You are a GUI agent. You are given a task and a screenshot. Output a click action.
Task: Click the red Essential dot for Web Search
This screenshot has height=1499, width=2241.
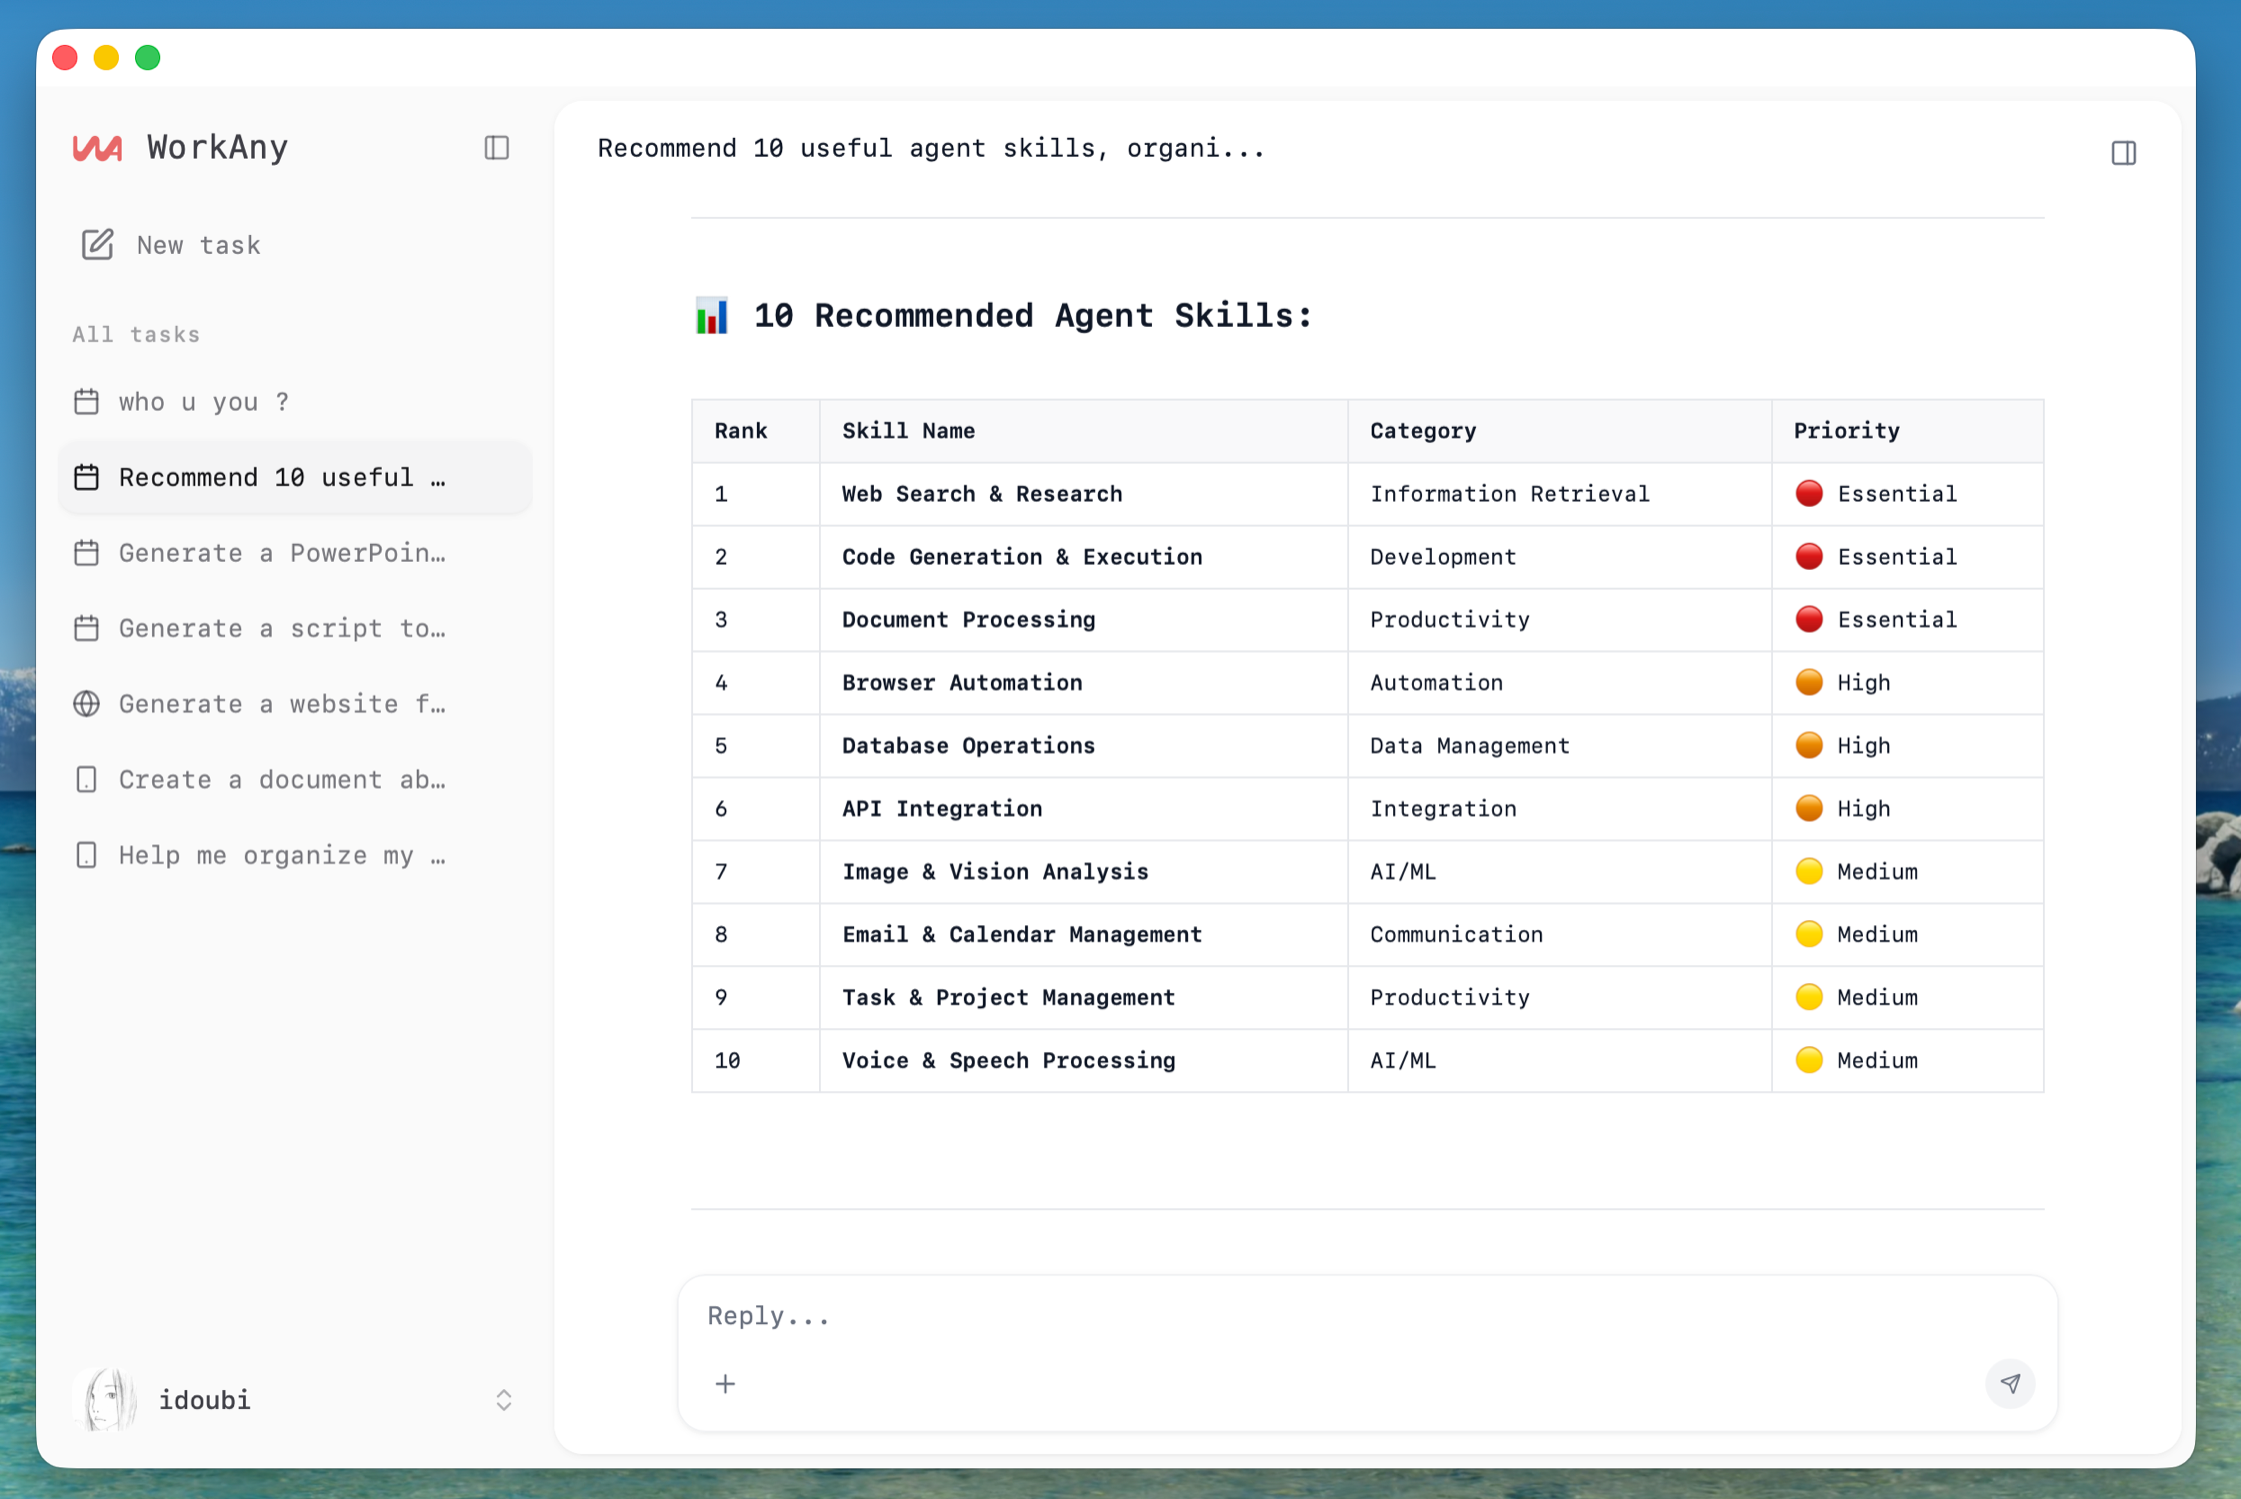(x=1808, y=494)
